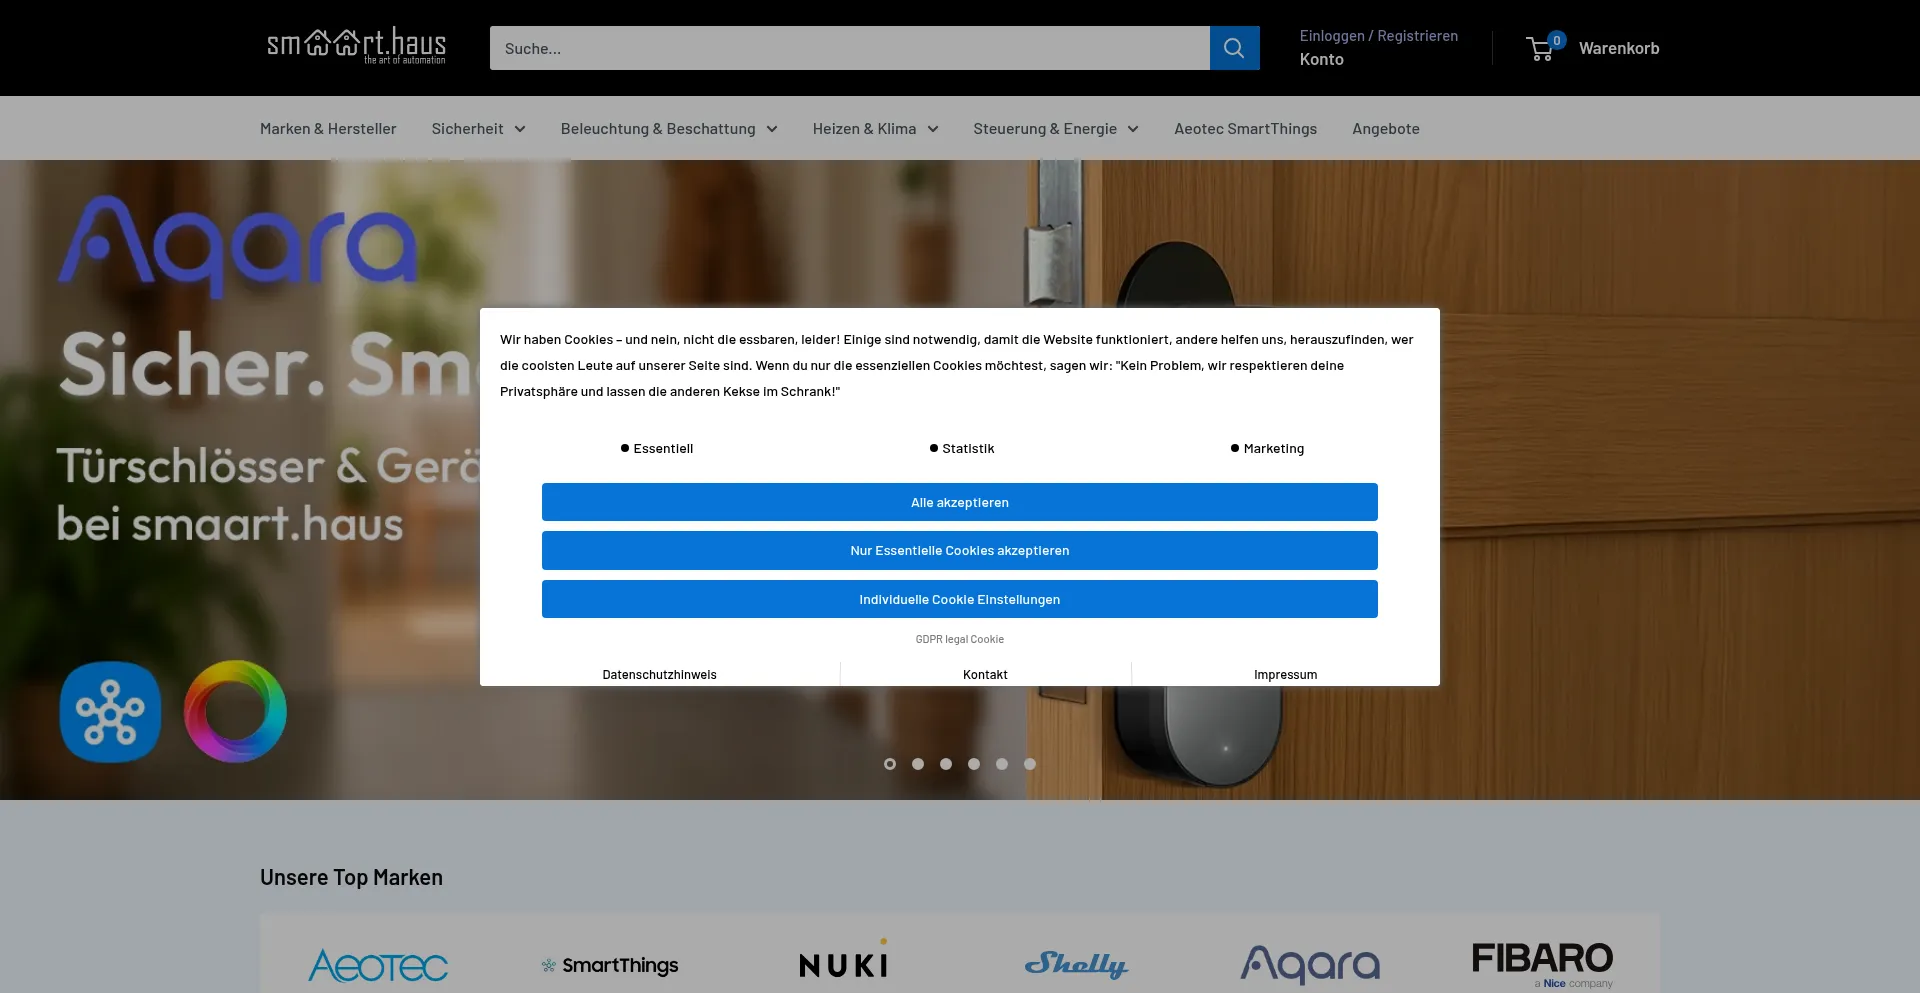Click Alle akzeptieren button
The height and width of the screenshot is (993, 1920).
(x=959, y=502)
